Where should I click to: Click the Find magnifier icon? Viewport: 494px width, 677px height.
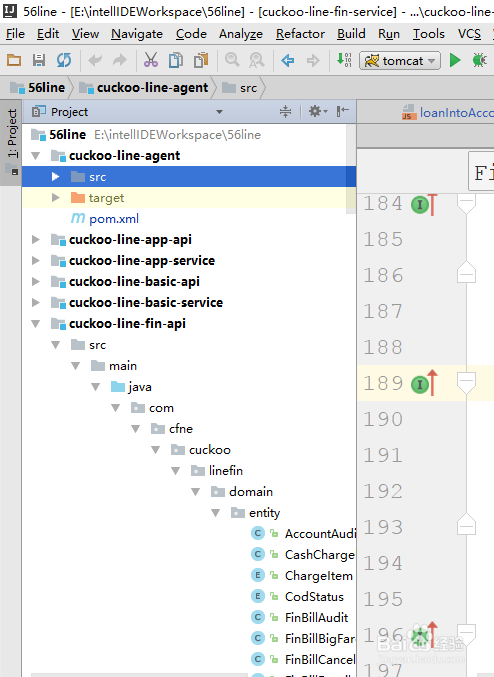232,60
